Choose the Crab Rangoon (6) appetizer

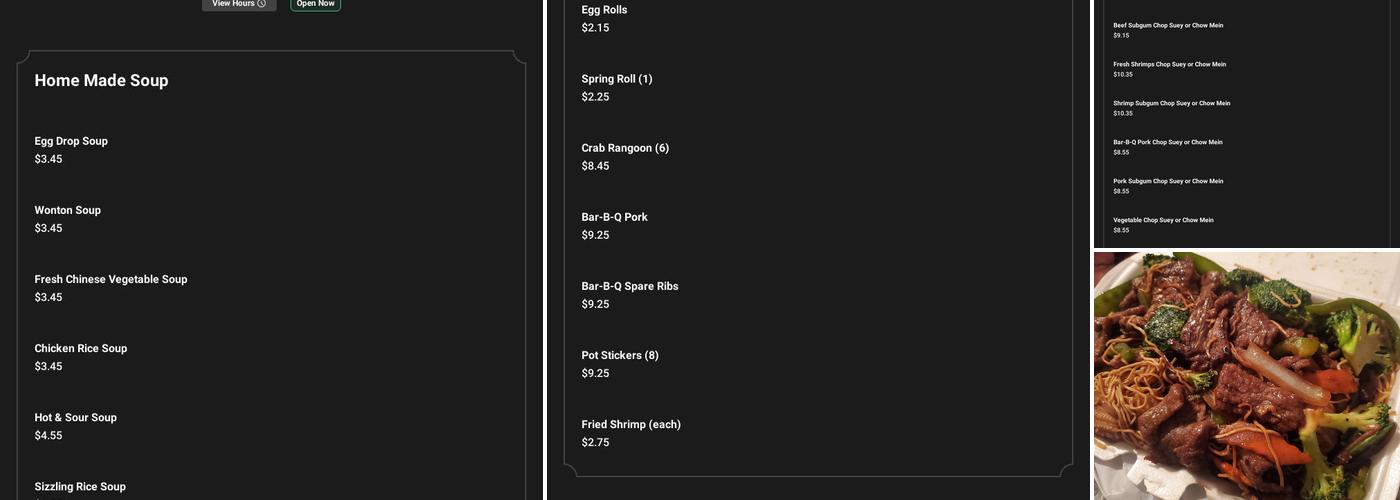point(625,149)
